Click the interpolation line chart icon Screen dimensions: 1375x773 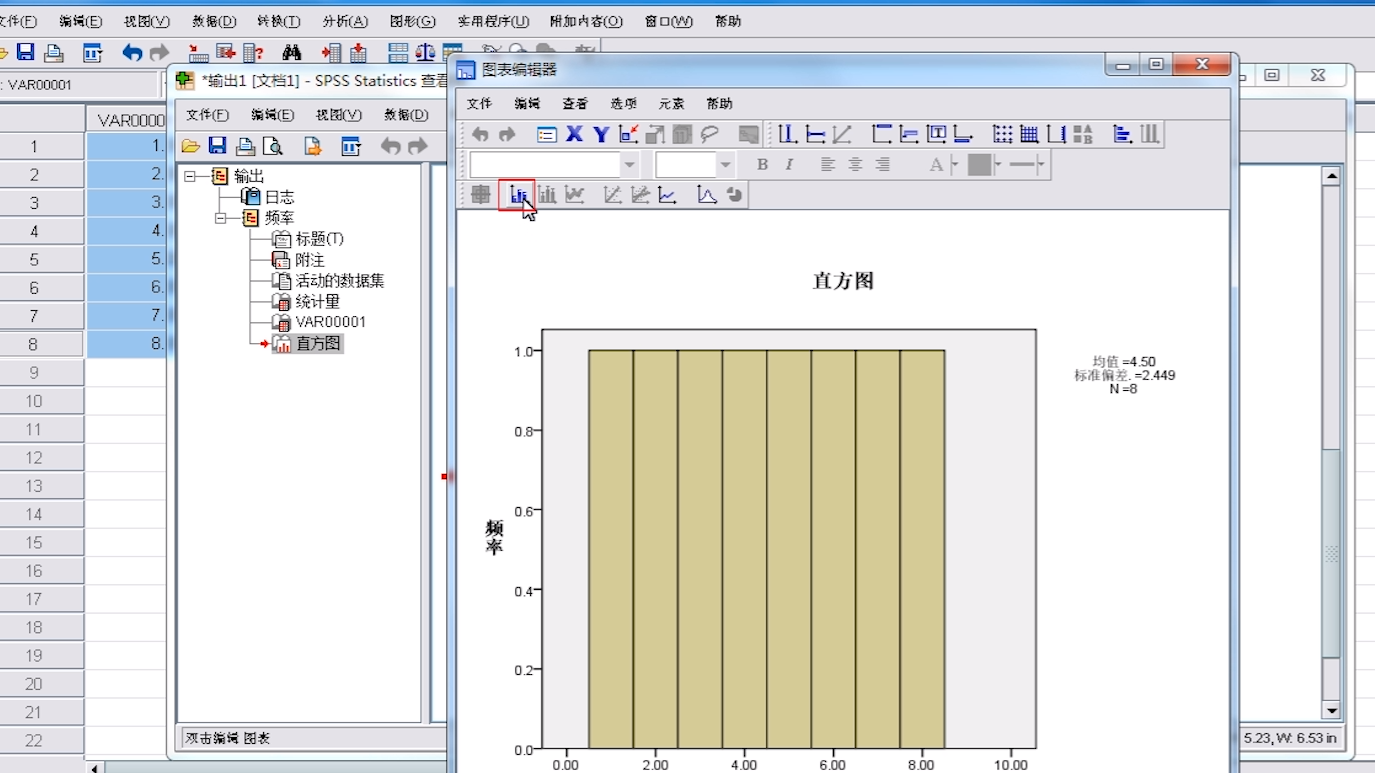(x=667, y=195)
